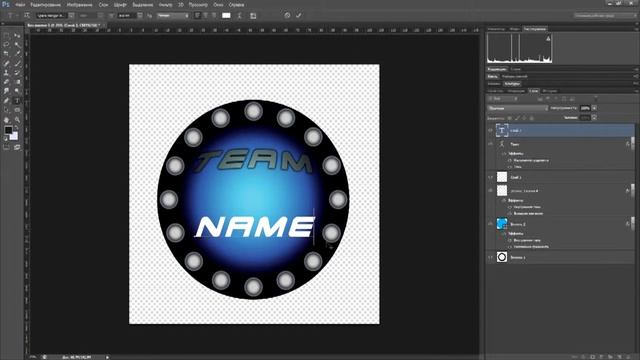
Task: Open the workspace switcher dropdown
Action: 606,16
